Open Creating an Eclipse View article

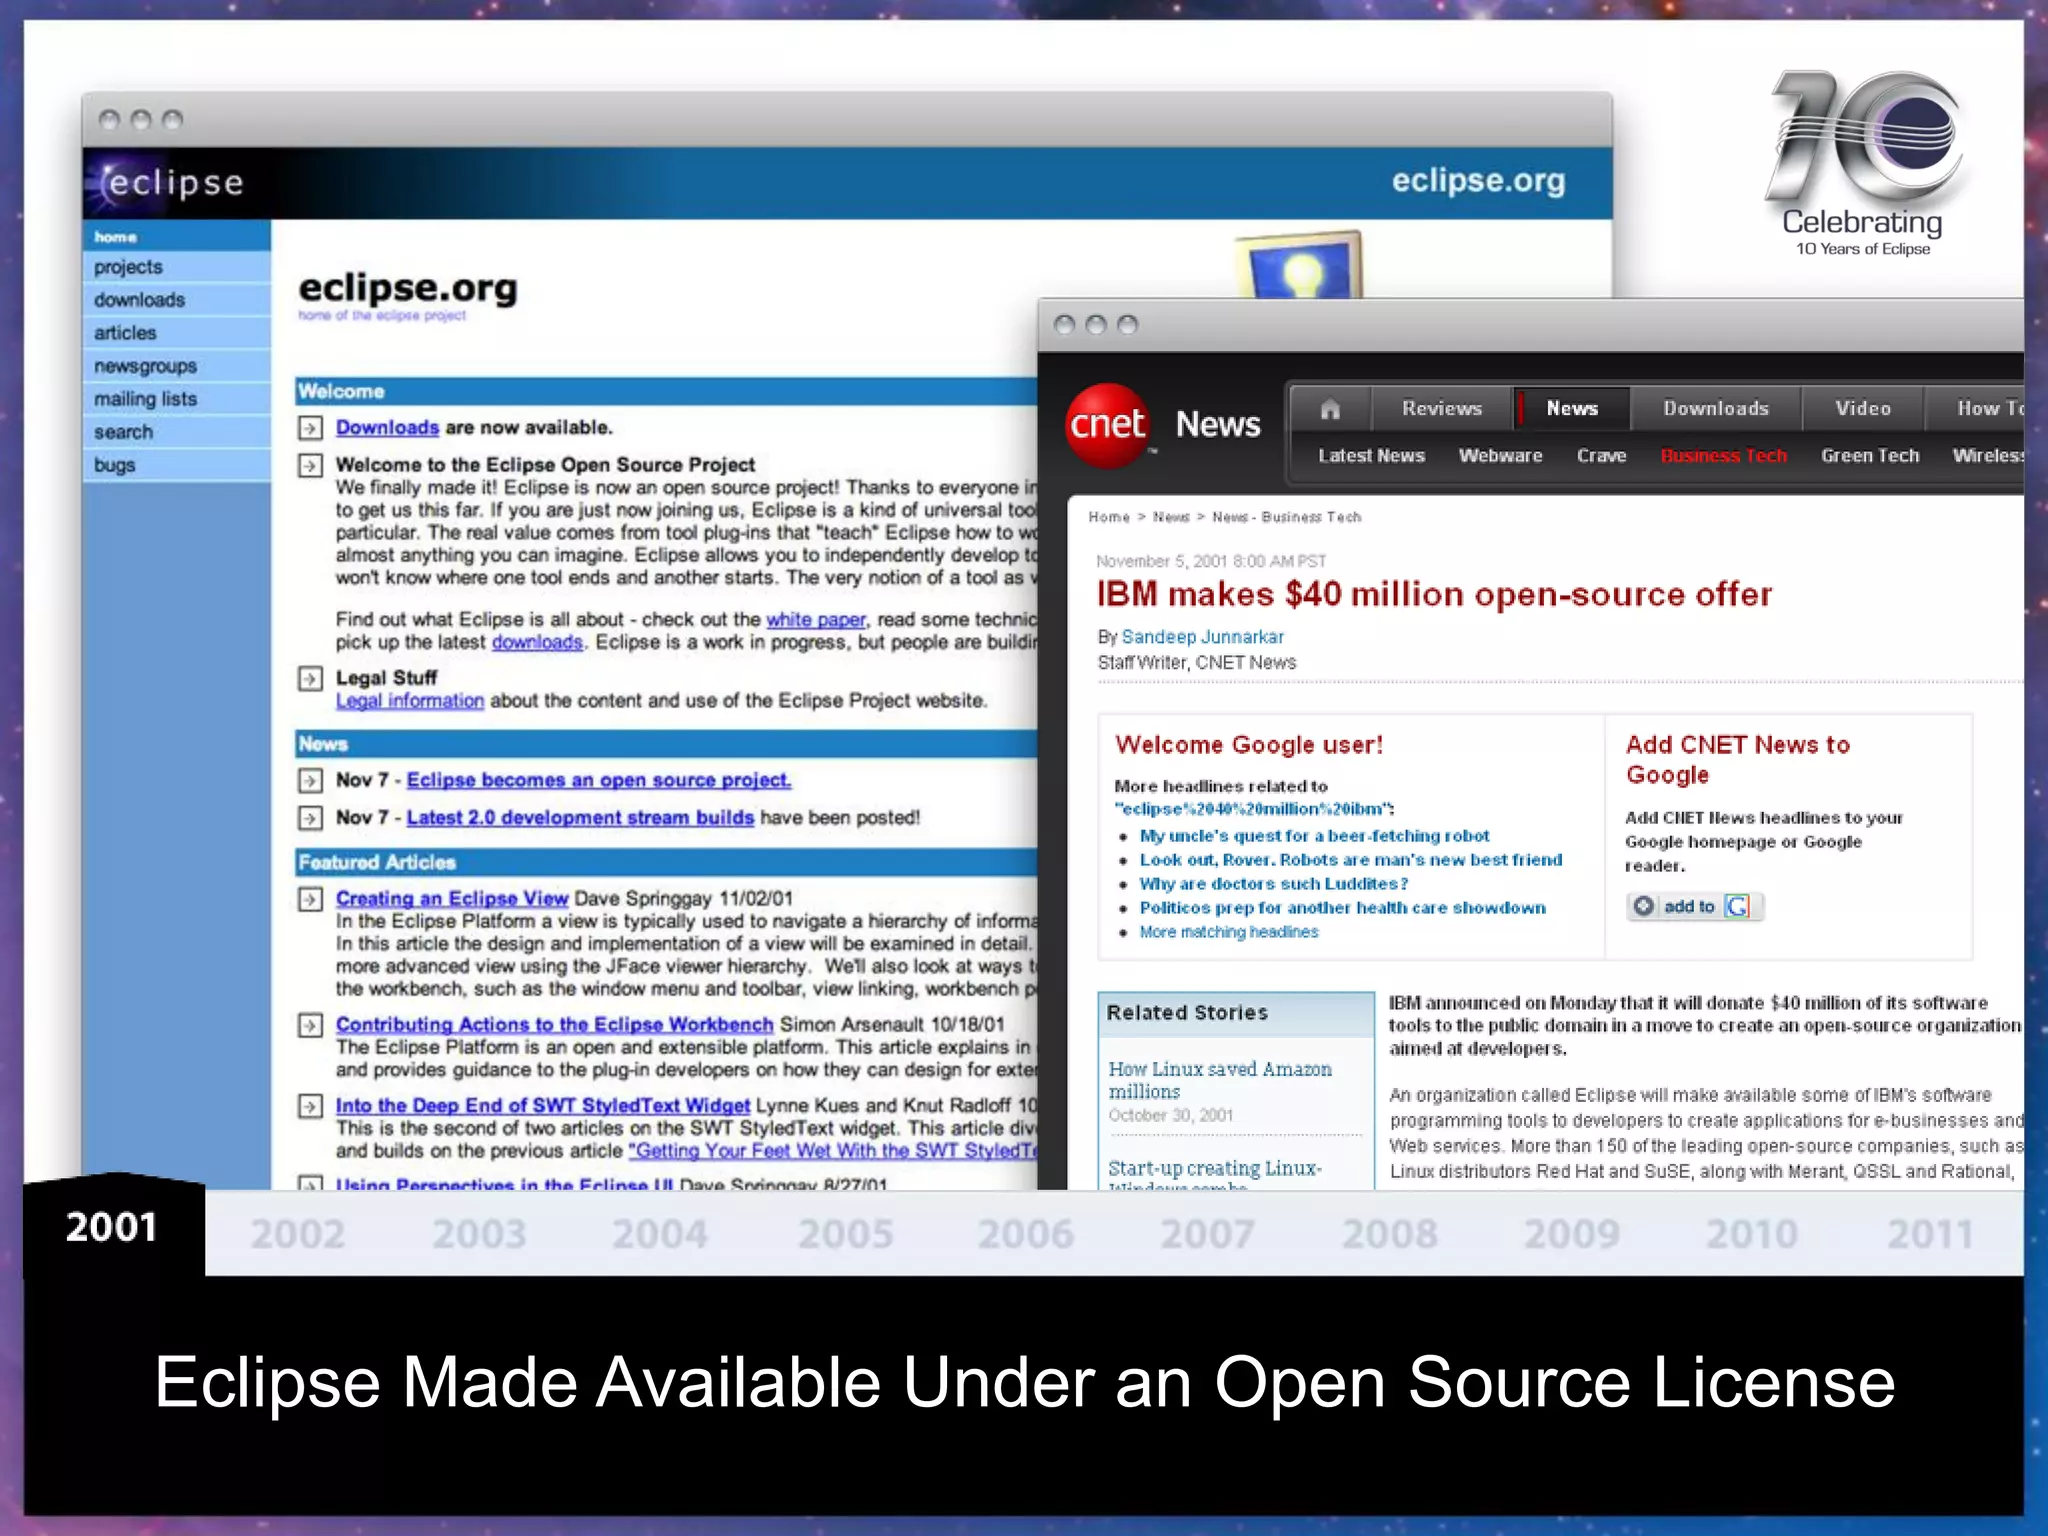point(451,899)
